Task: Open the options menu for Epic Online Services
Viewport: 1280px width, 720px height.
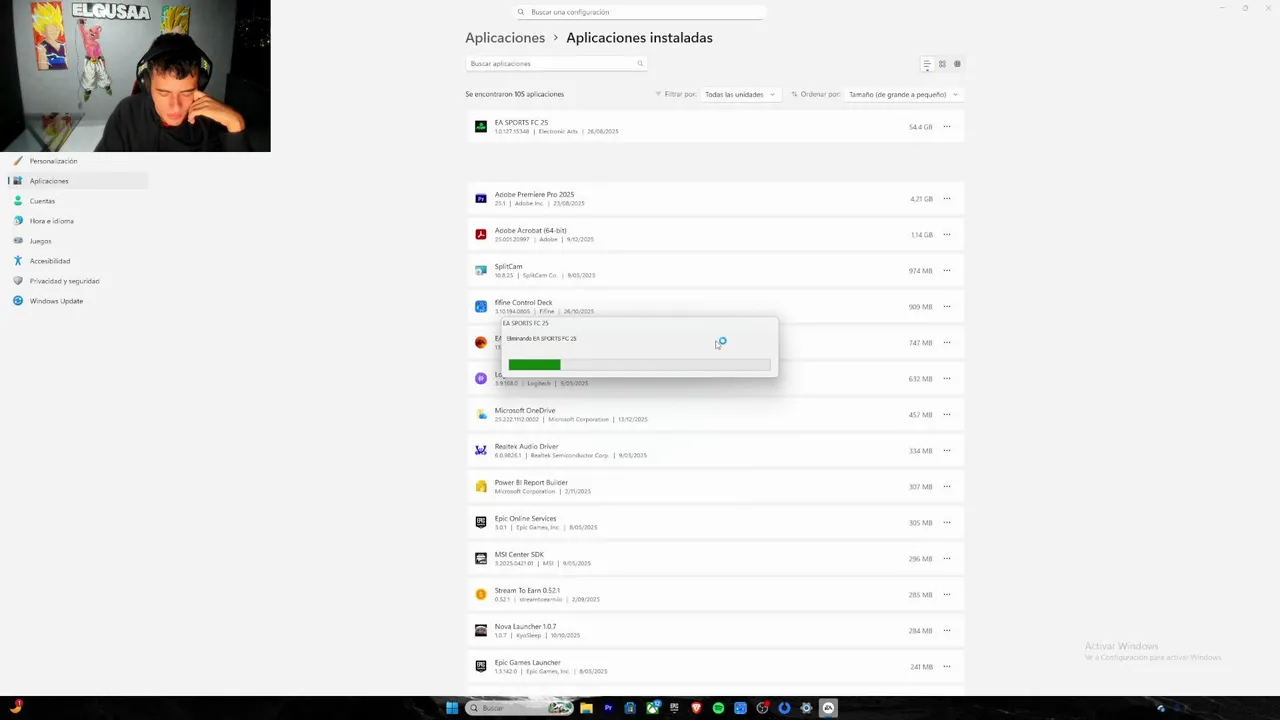Action: (x=947, y=523)
